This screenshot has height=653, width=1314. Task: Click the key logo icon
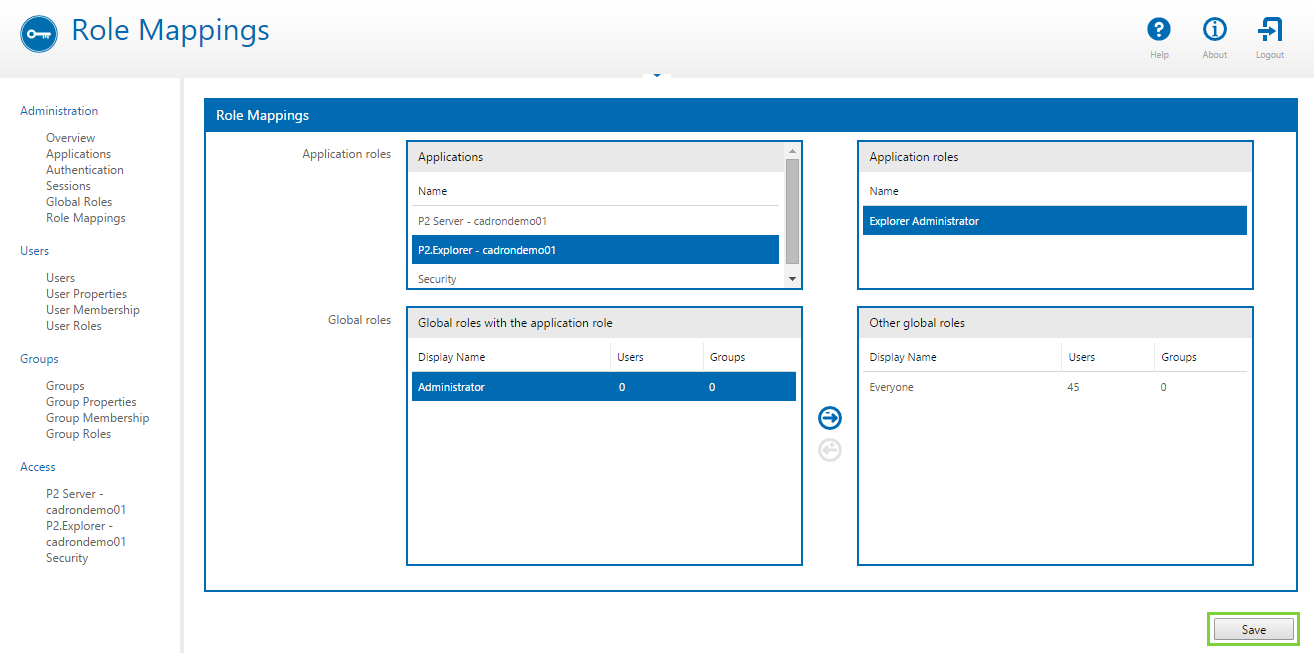tap(39, 33)
